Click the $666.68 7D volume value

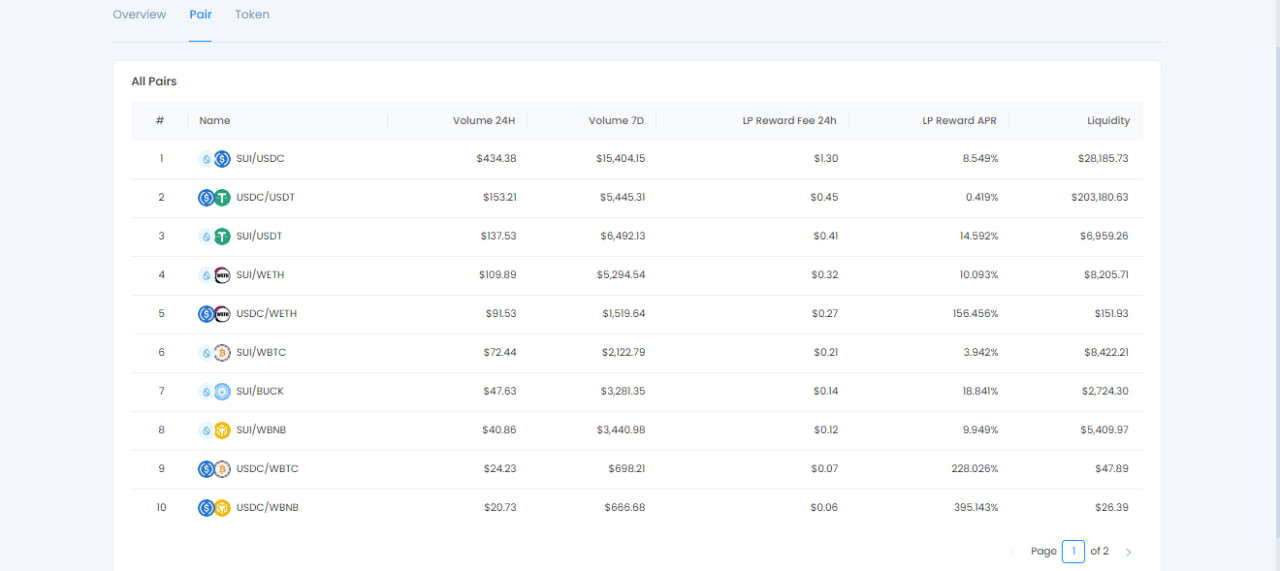(625, 508)
